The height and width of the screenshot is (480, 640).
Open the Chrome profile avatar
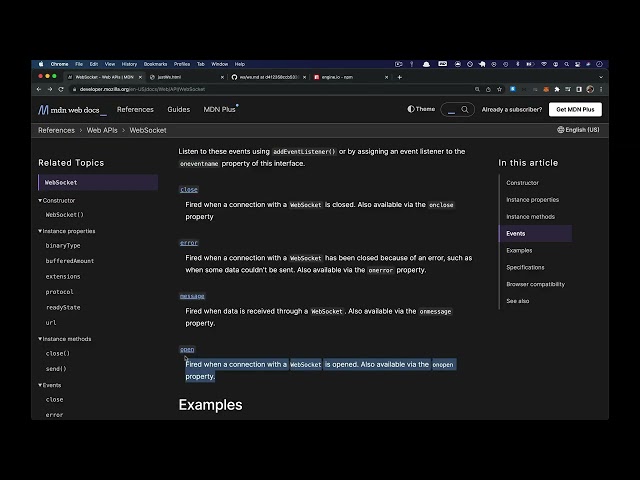tap(590, 89)
